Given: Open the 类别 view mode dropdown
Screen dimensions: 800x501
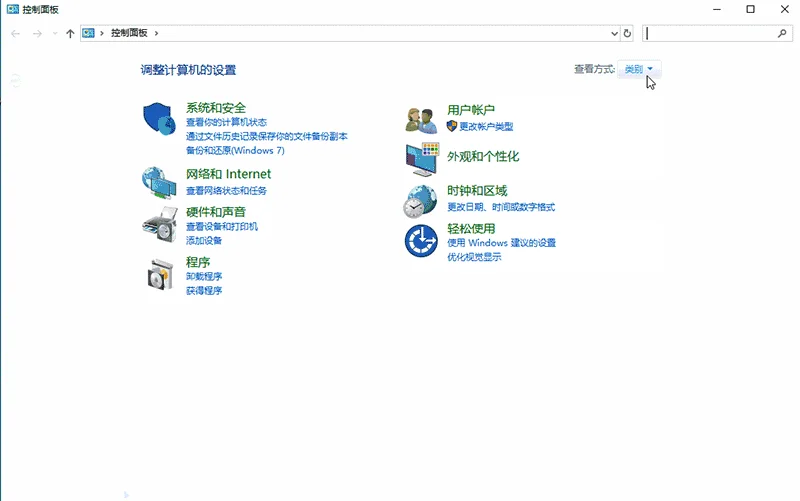Looking at the screenshot, I should 639,69.
